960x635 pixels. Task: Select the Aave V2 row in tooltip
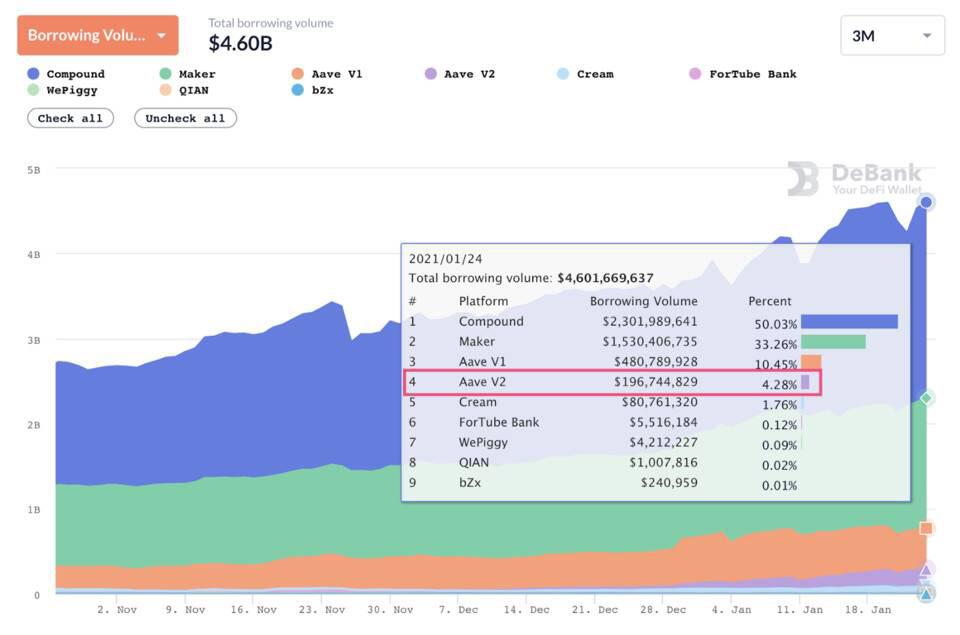click(612, 382)
